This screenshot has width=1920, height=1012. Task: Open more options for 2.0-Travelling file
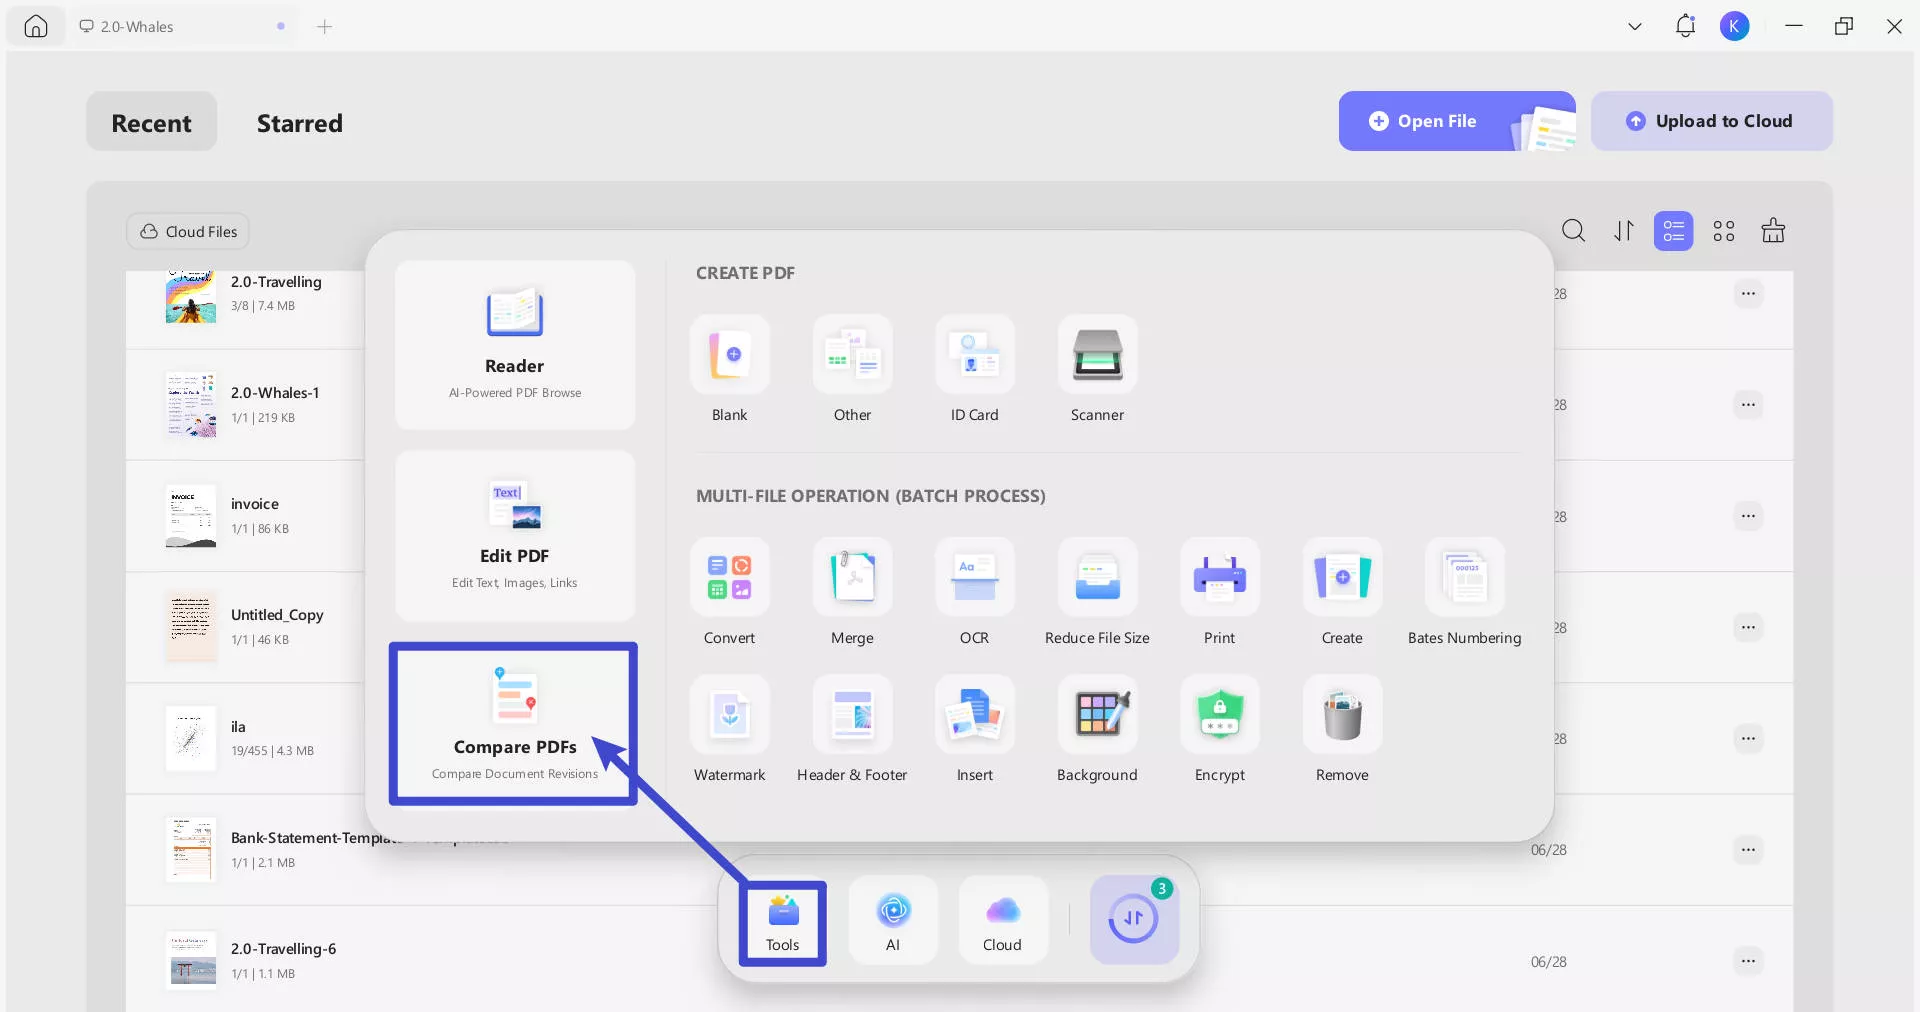(1747, 294)
